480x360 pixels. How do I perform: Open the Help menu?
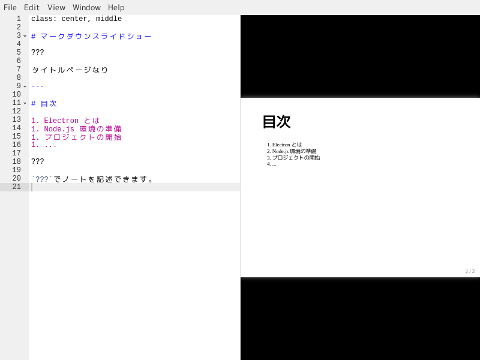click(116, 7)
